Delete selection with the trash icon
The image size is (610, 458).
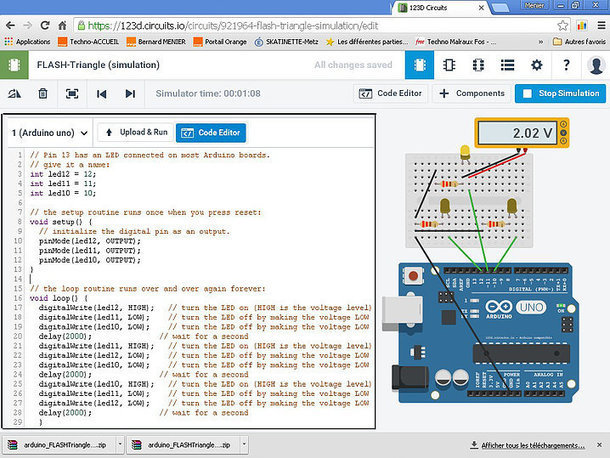(x=43, y=94)
